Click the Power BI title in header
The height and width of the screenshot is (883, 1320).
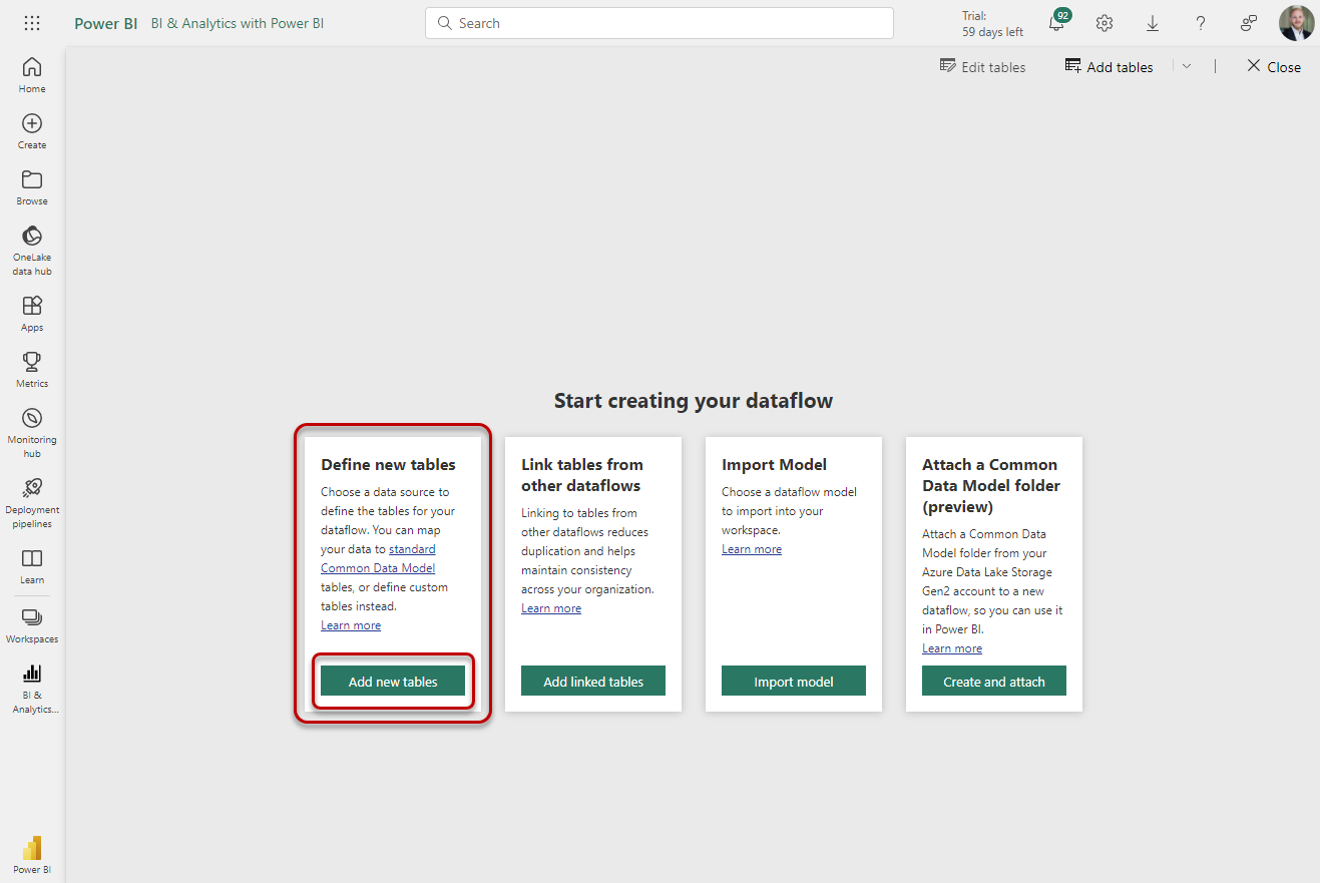(x=106, y=23)
